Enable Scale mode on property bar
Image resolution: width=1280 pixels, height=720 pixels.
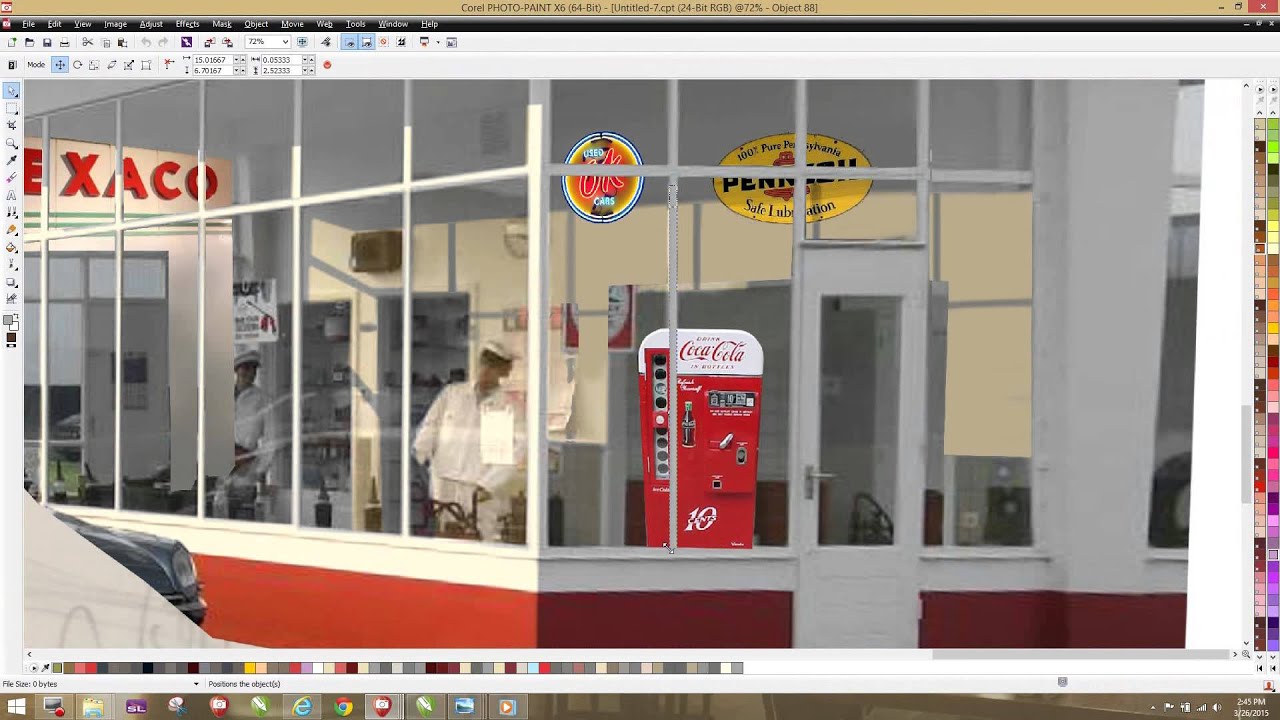click(94, 65)
